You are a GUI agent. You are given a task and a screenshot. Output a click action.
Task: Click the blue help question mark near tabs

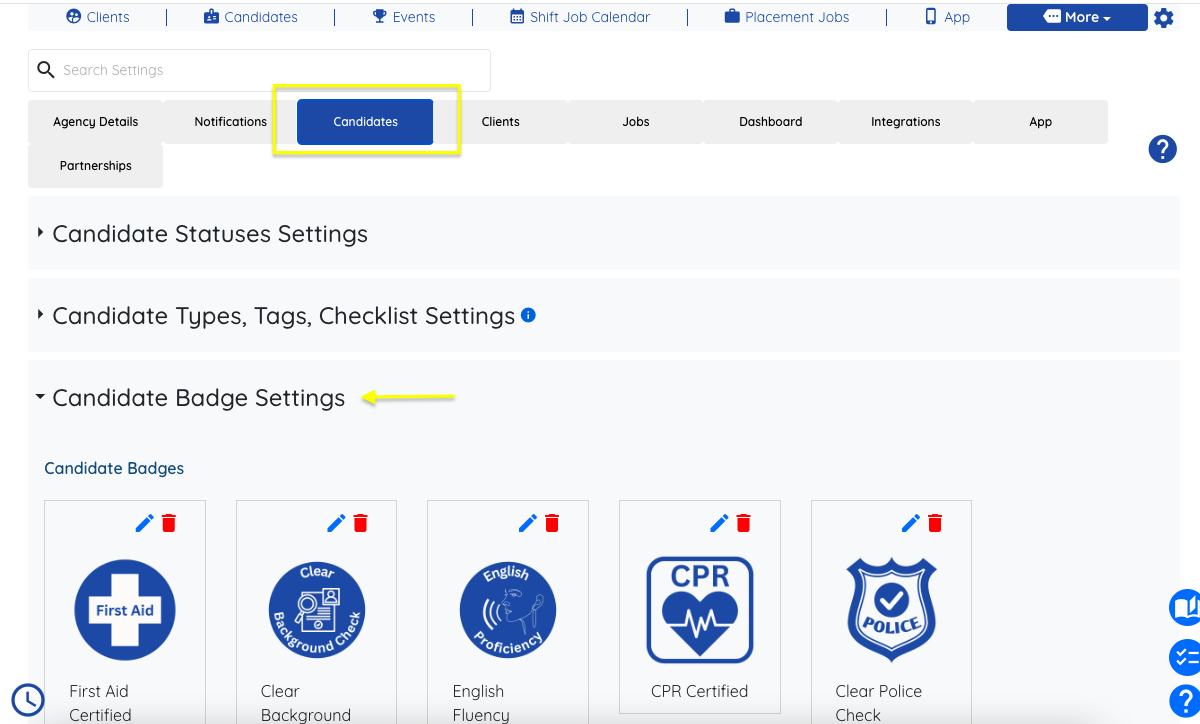pyautogui.click(x=1162, y=149)
